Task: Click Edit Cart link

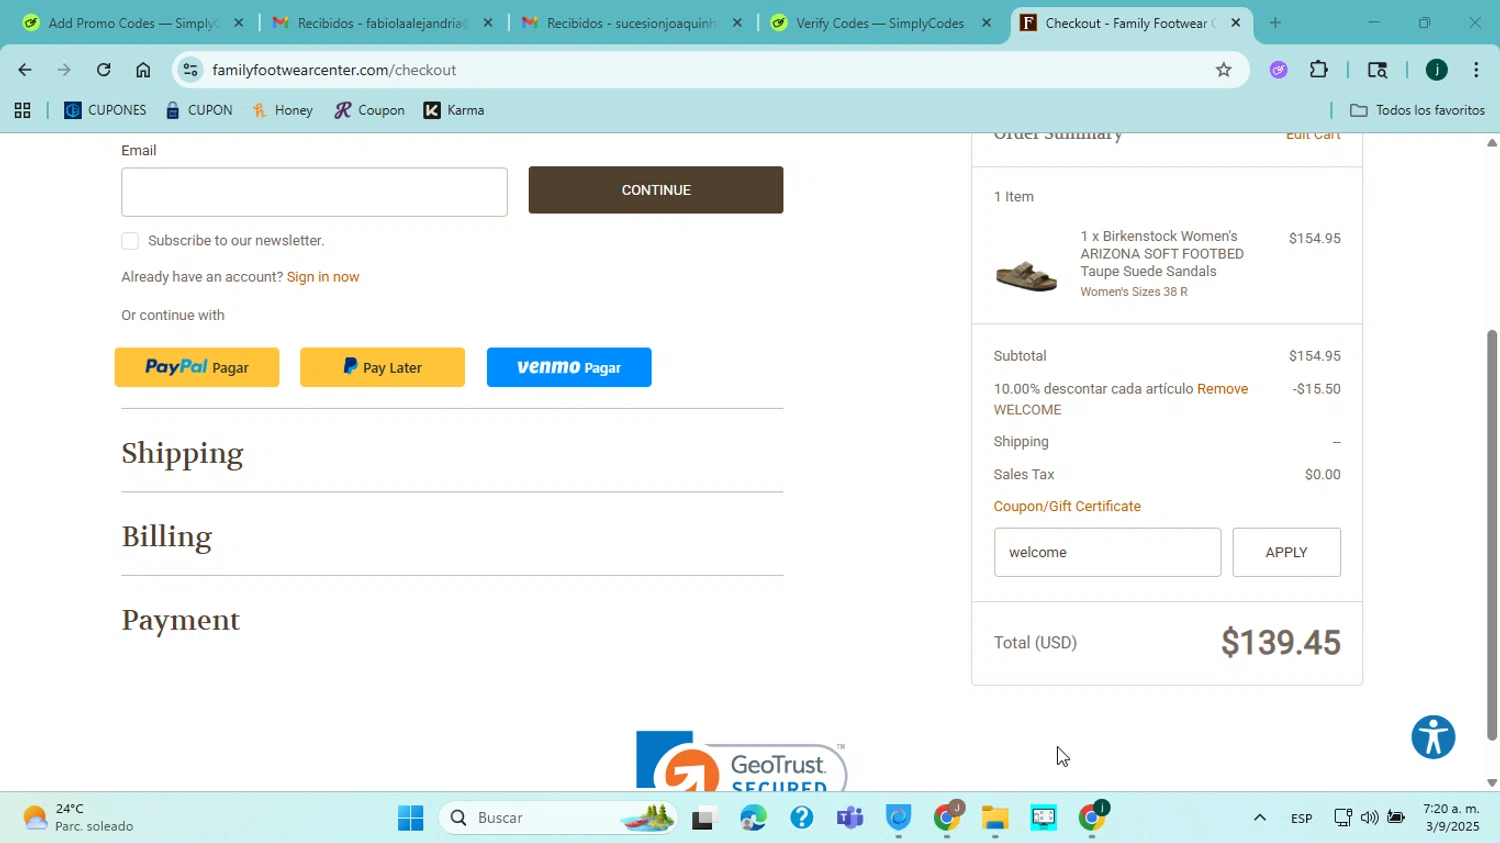Action: tap(1313, 136)
